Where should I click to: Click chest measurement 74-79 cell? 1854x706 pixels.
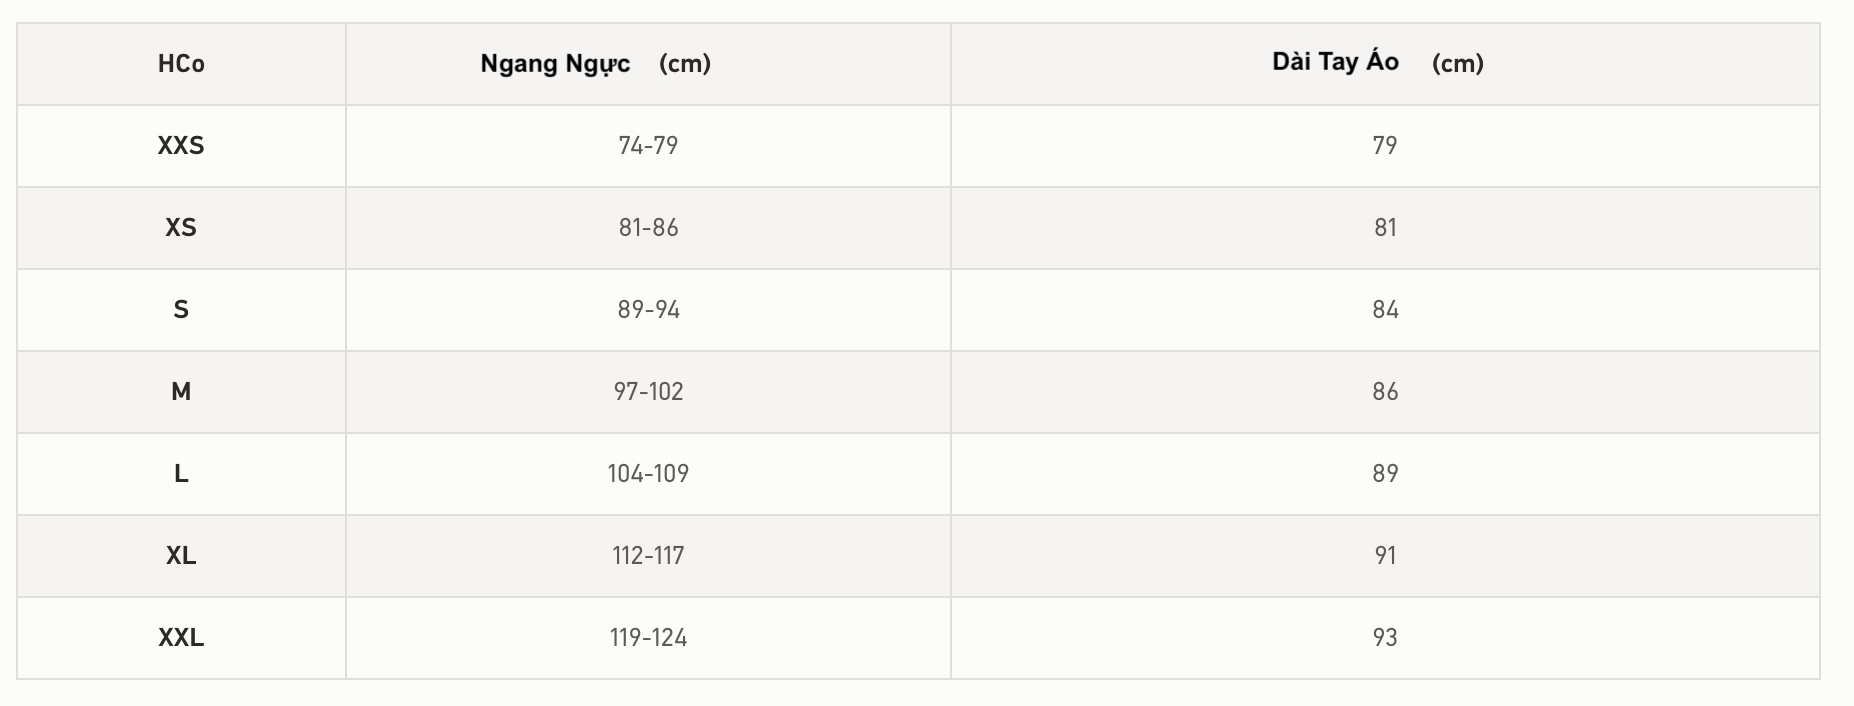[648, 146]
